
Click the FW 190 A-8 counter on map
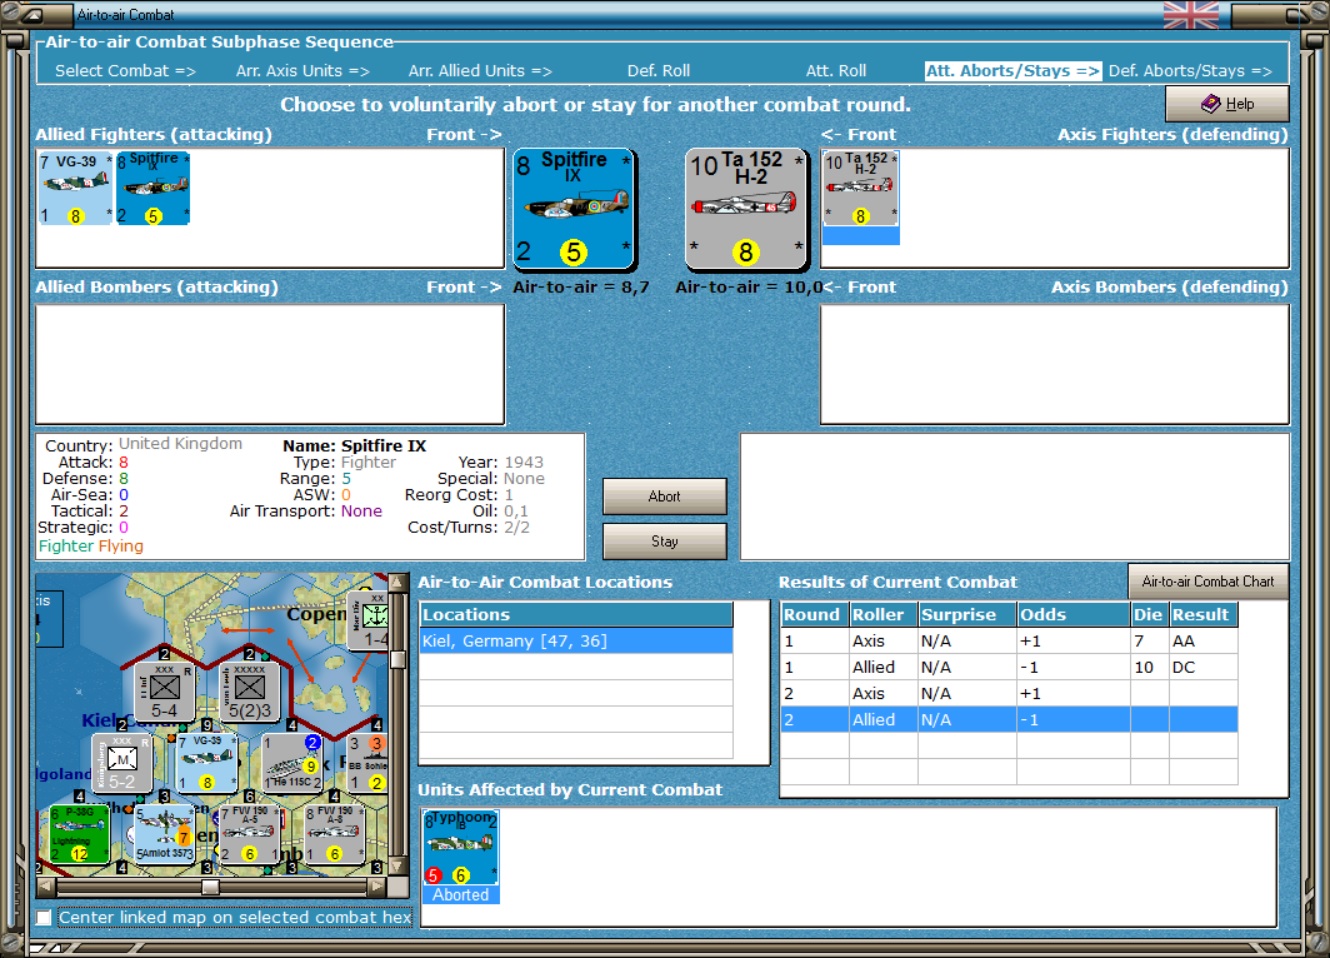[334, 833]
